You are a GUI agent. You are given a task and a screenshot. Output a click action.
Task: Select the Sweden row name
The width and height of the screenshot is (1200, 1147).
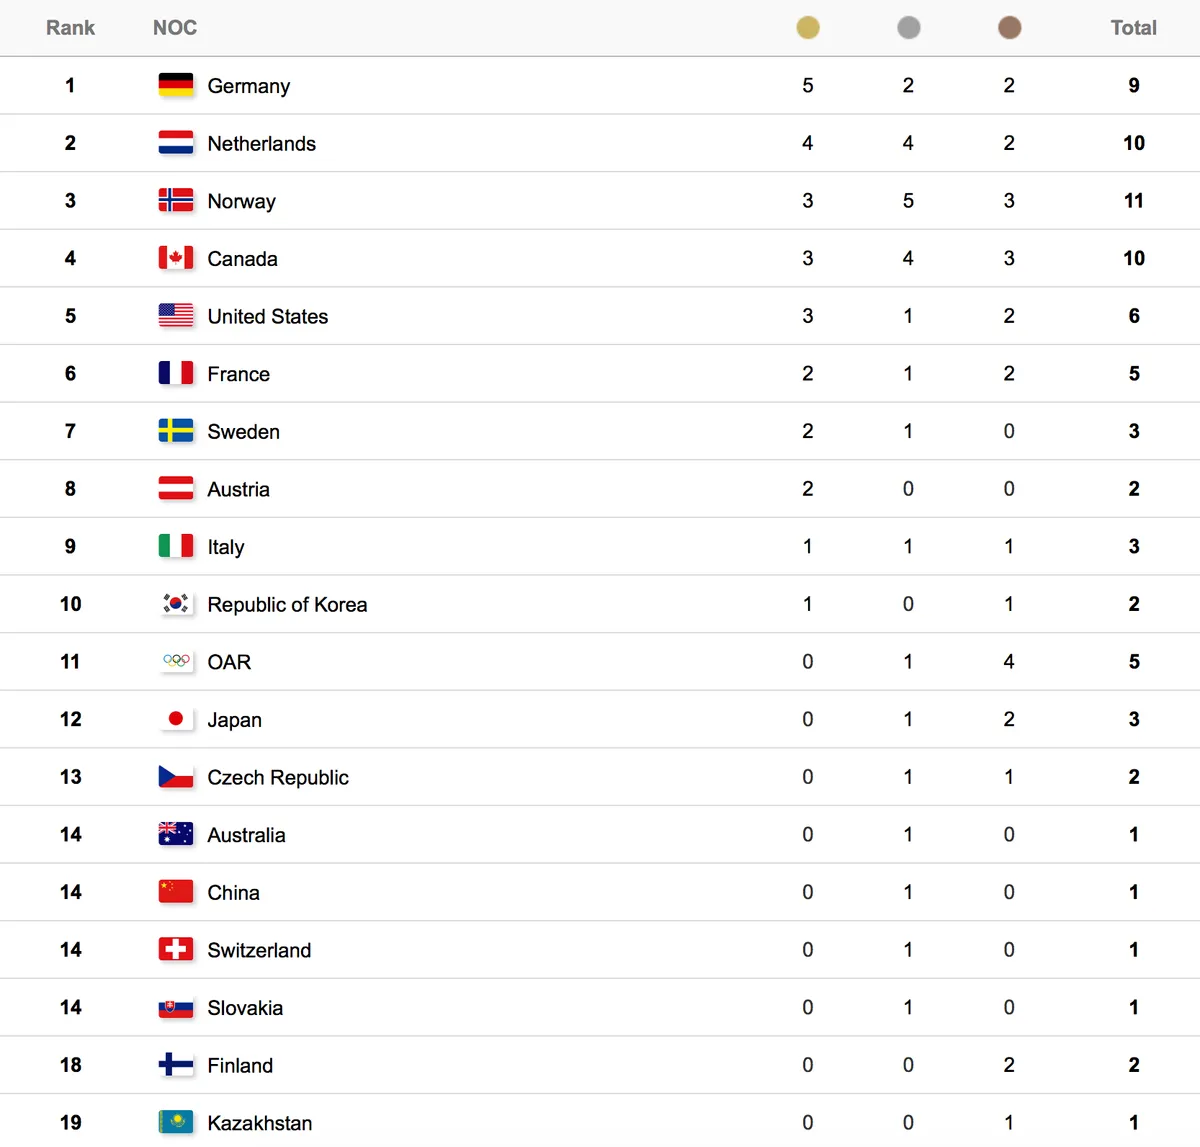coord(243,431)
